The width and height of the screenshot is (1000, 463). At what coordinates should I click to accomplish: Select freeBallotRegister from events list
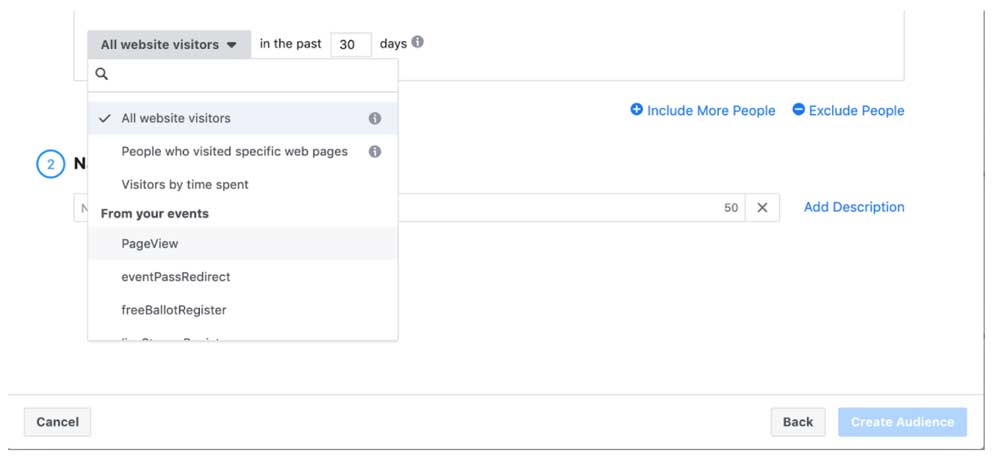(x=174, y=310)
